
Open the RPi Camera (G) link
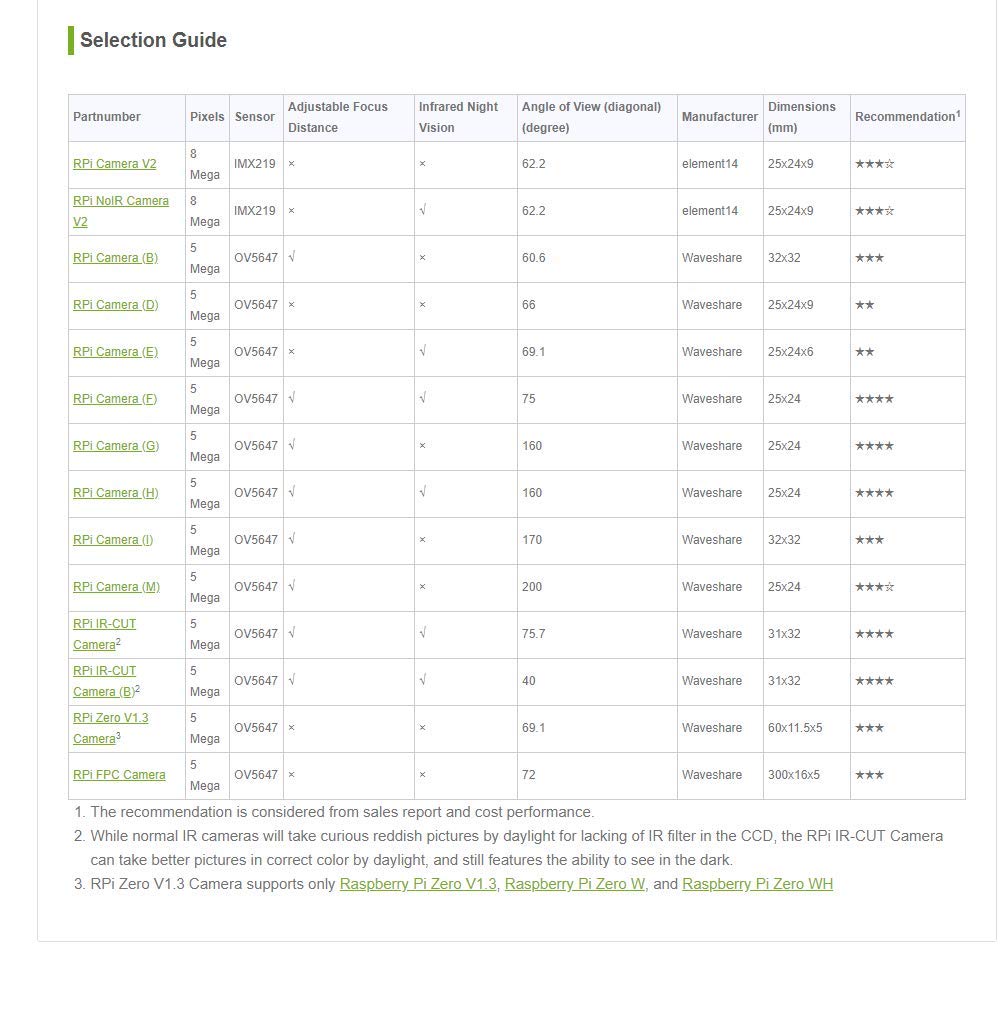click(115, 446)
